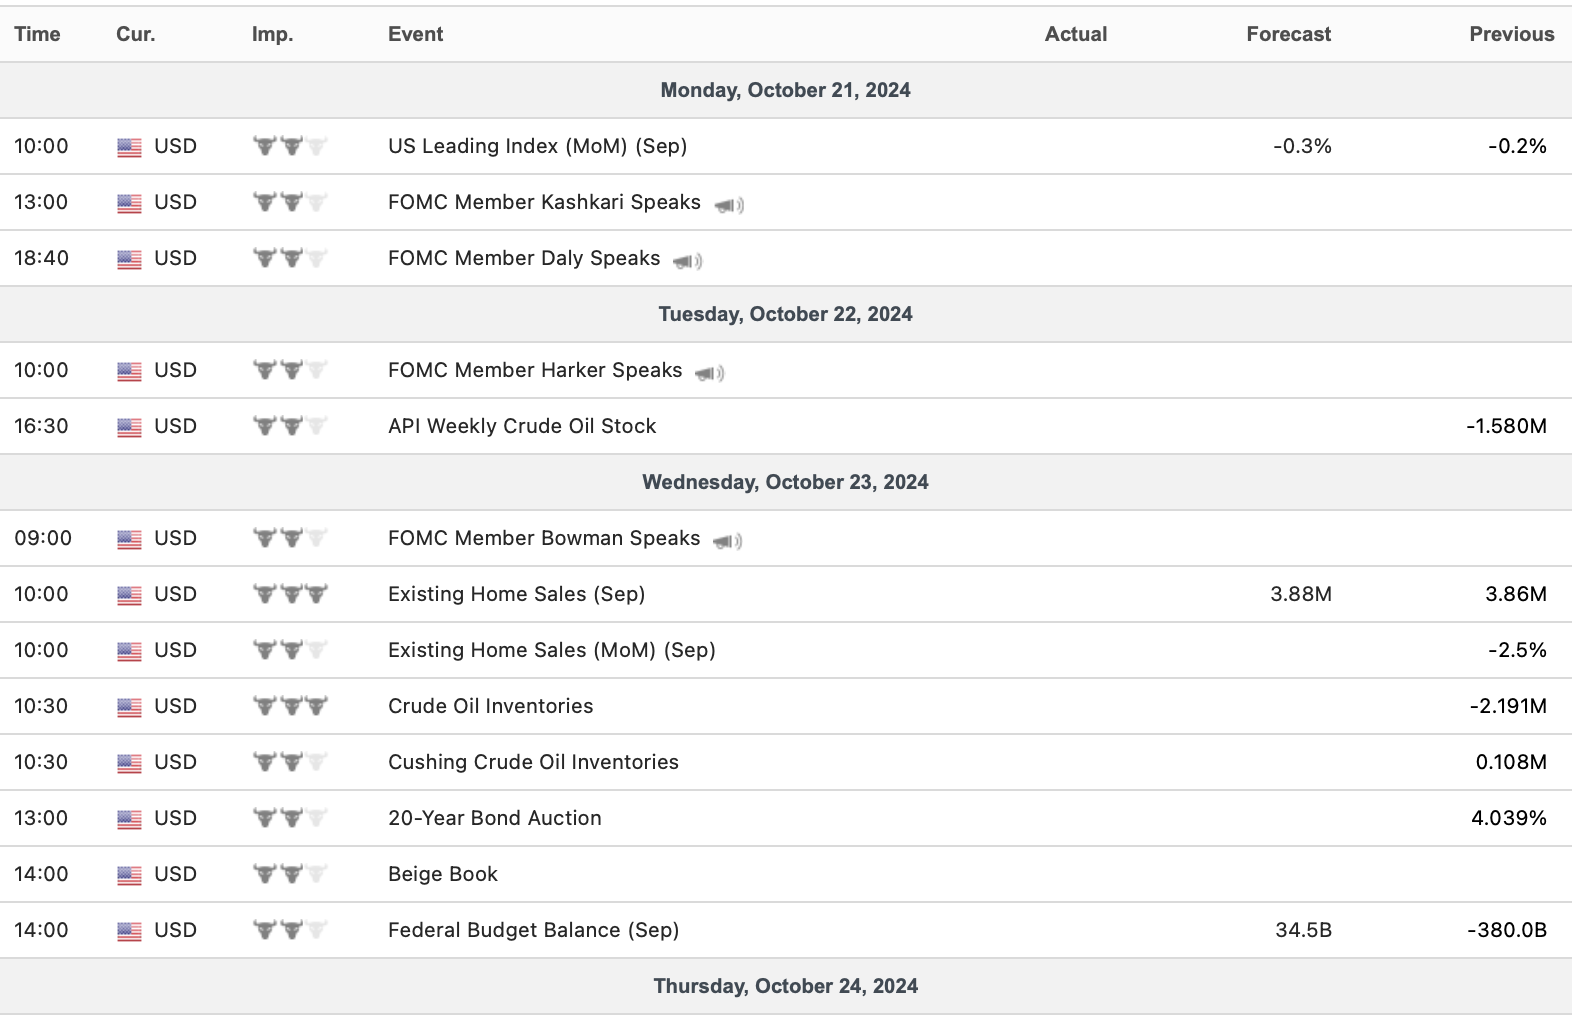Image resolution: width=1572 pixels, height=1020 pixels.
Task: Click megaphone icon beside Harker Speaks
Action: (710, 373)
